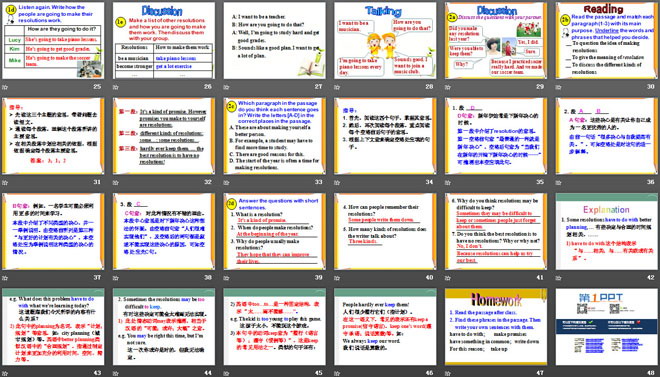Select the 1e Discussion slide thumbnail

coord(164,41)
